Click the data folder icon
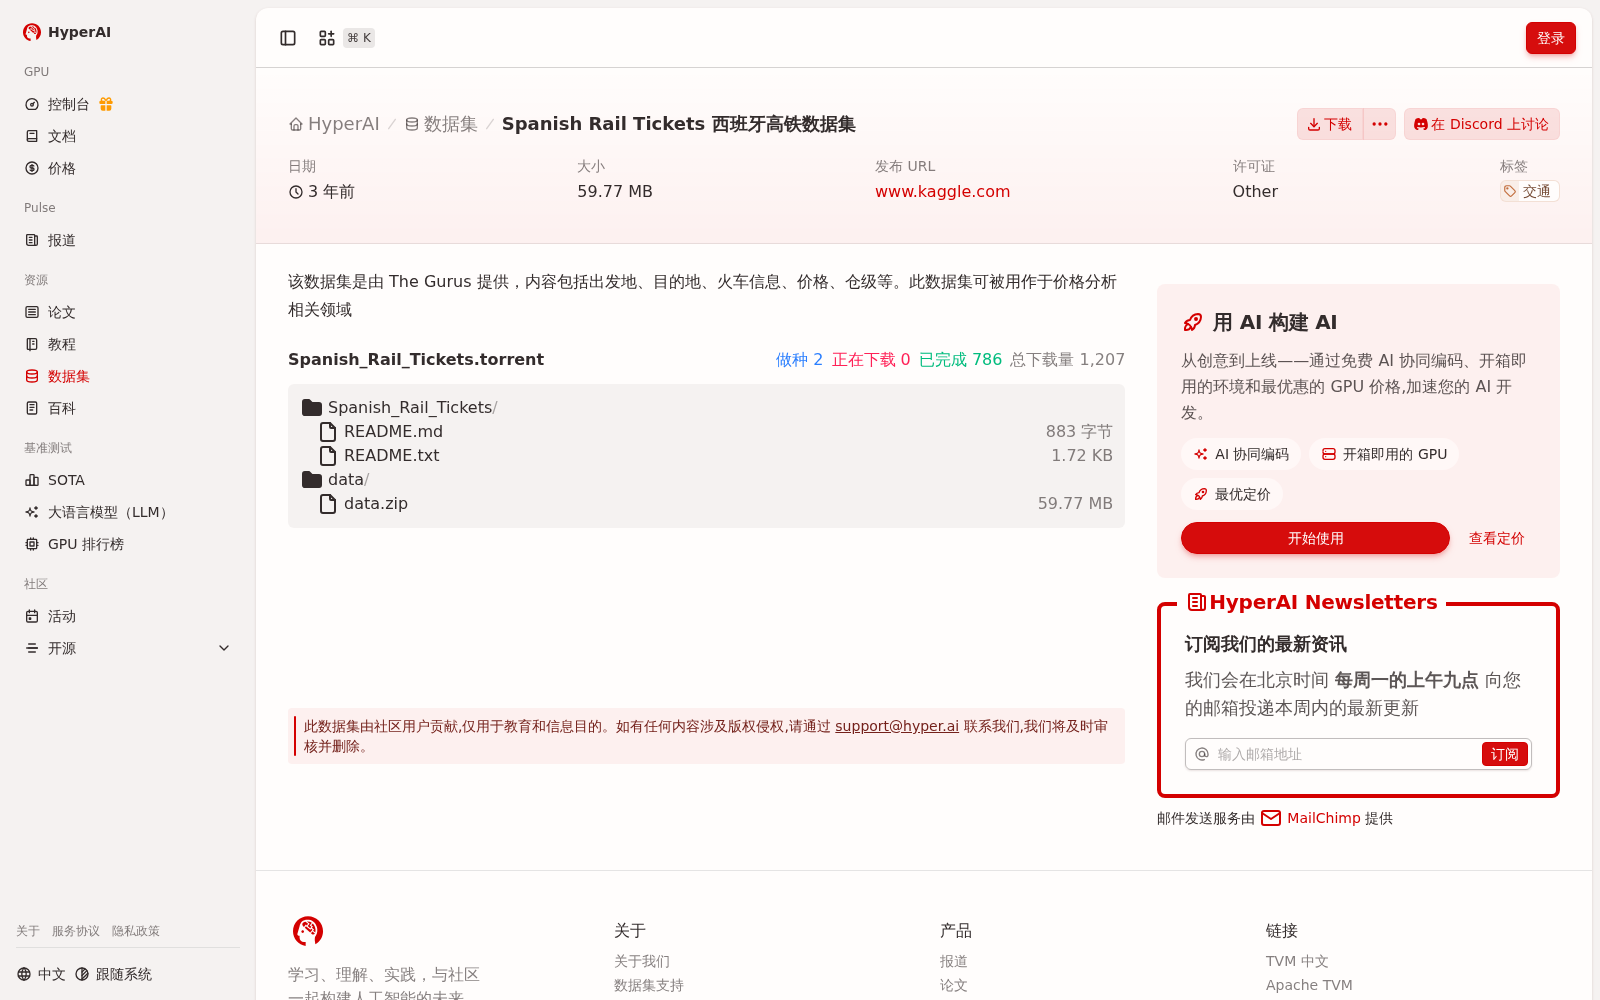Image resolution: width=1600 pixels, height=1000 pixels. click(x=312, y=479)
